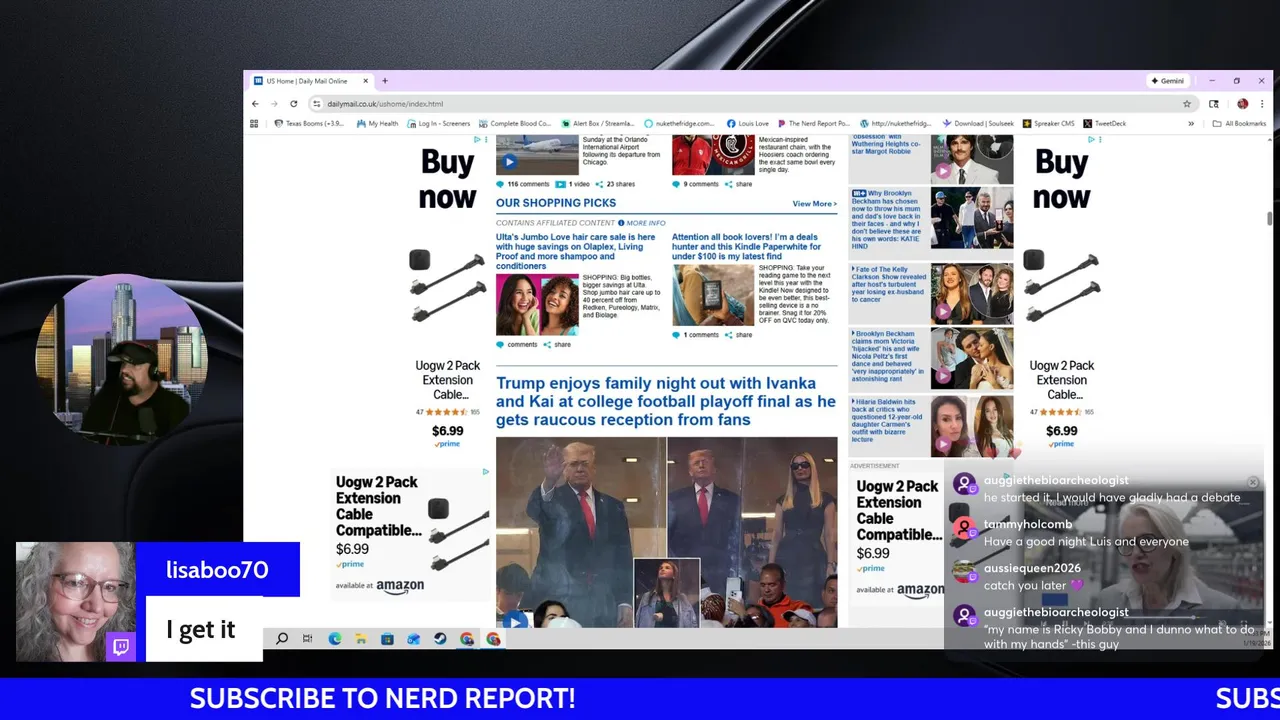Reload the Daily Mail page
Viewport: 1280px width, 720px height.
pos(293,104)
